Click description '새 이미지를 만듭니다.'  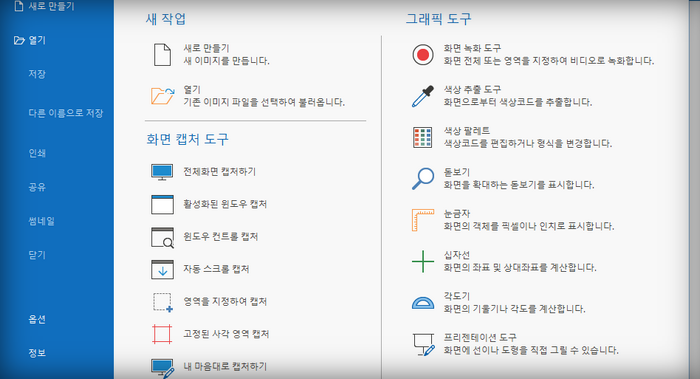point(226,61)
